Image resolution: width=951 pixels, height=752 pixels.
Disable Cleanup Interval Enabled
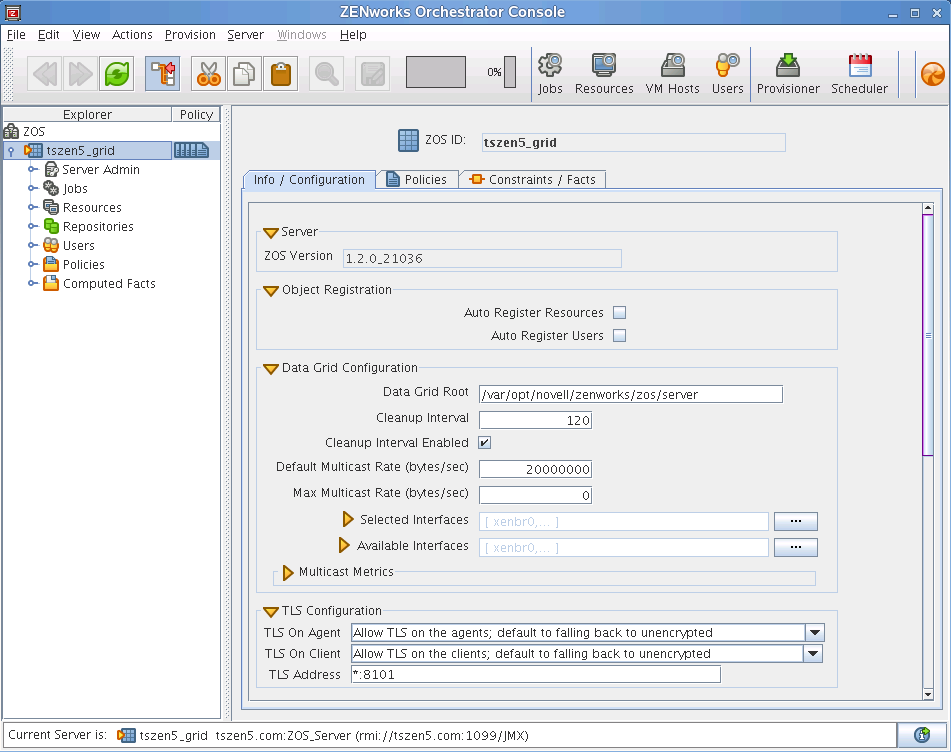click(484, 442)
